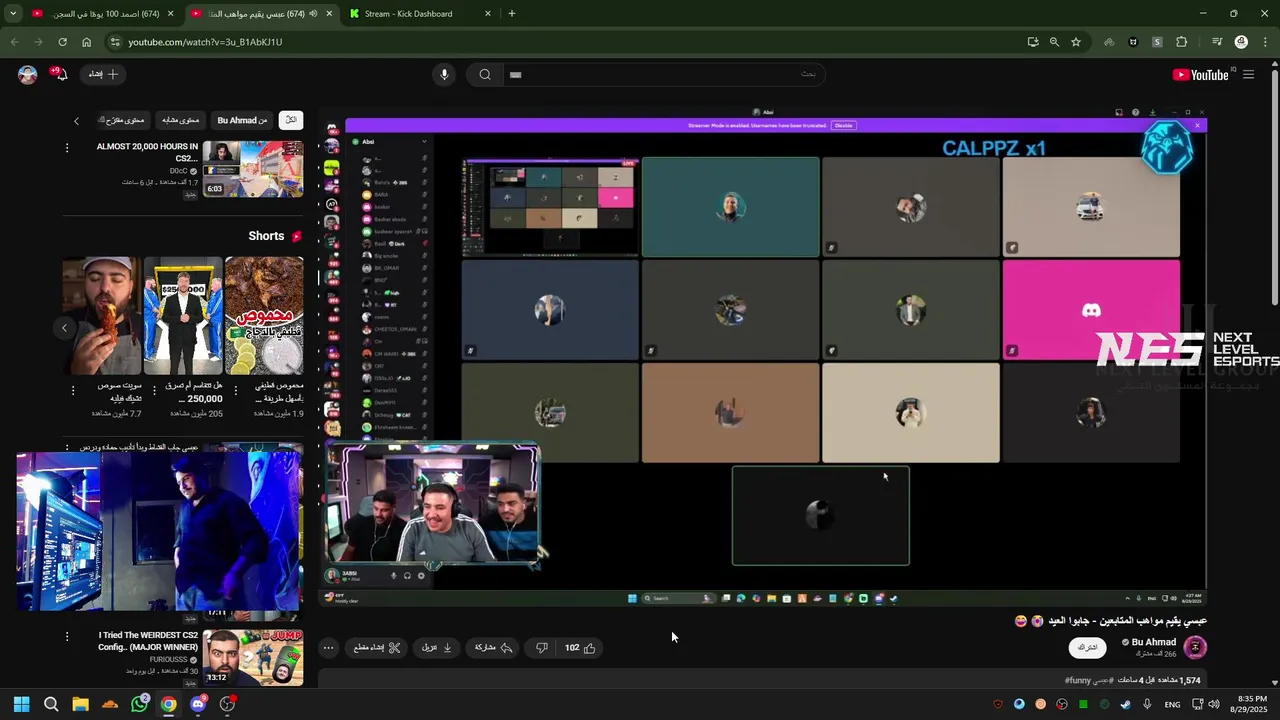This screenshot has width=1280, height=720.
Task: Open the volume icon in system tray
Action: pos(1213,704)
